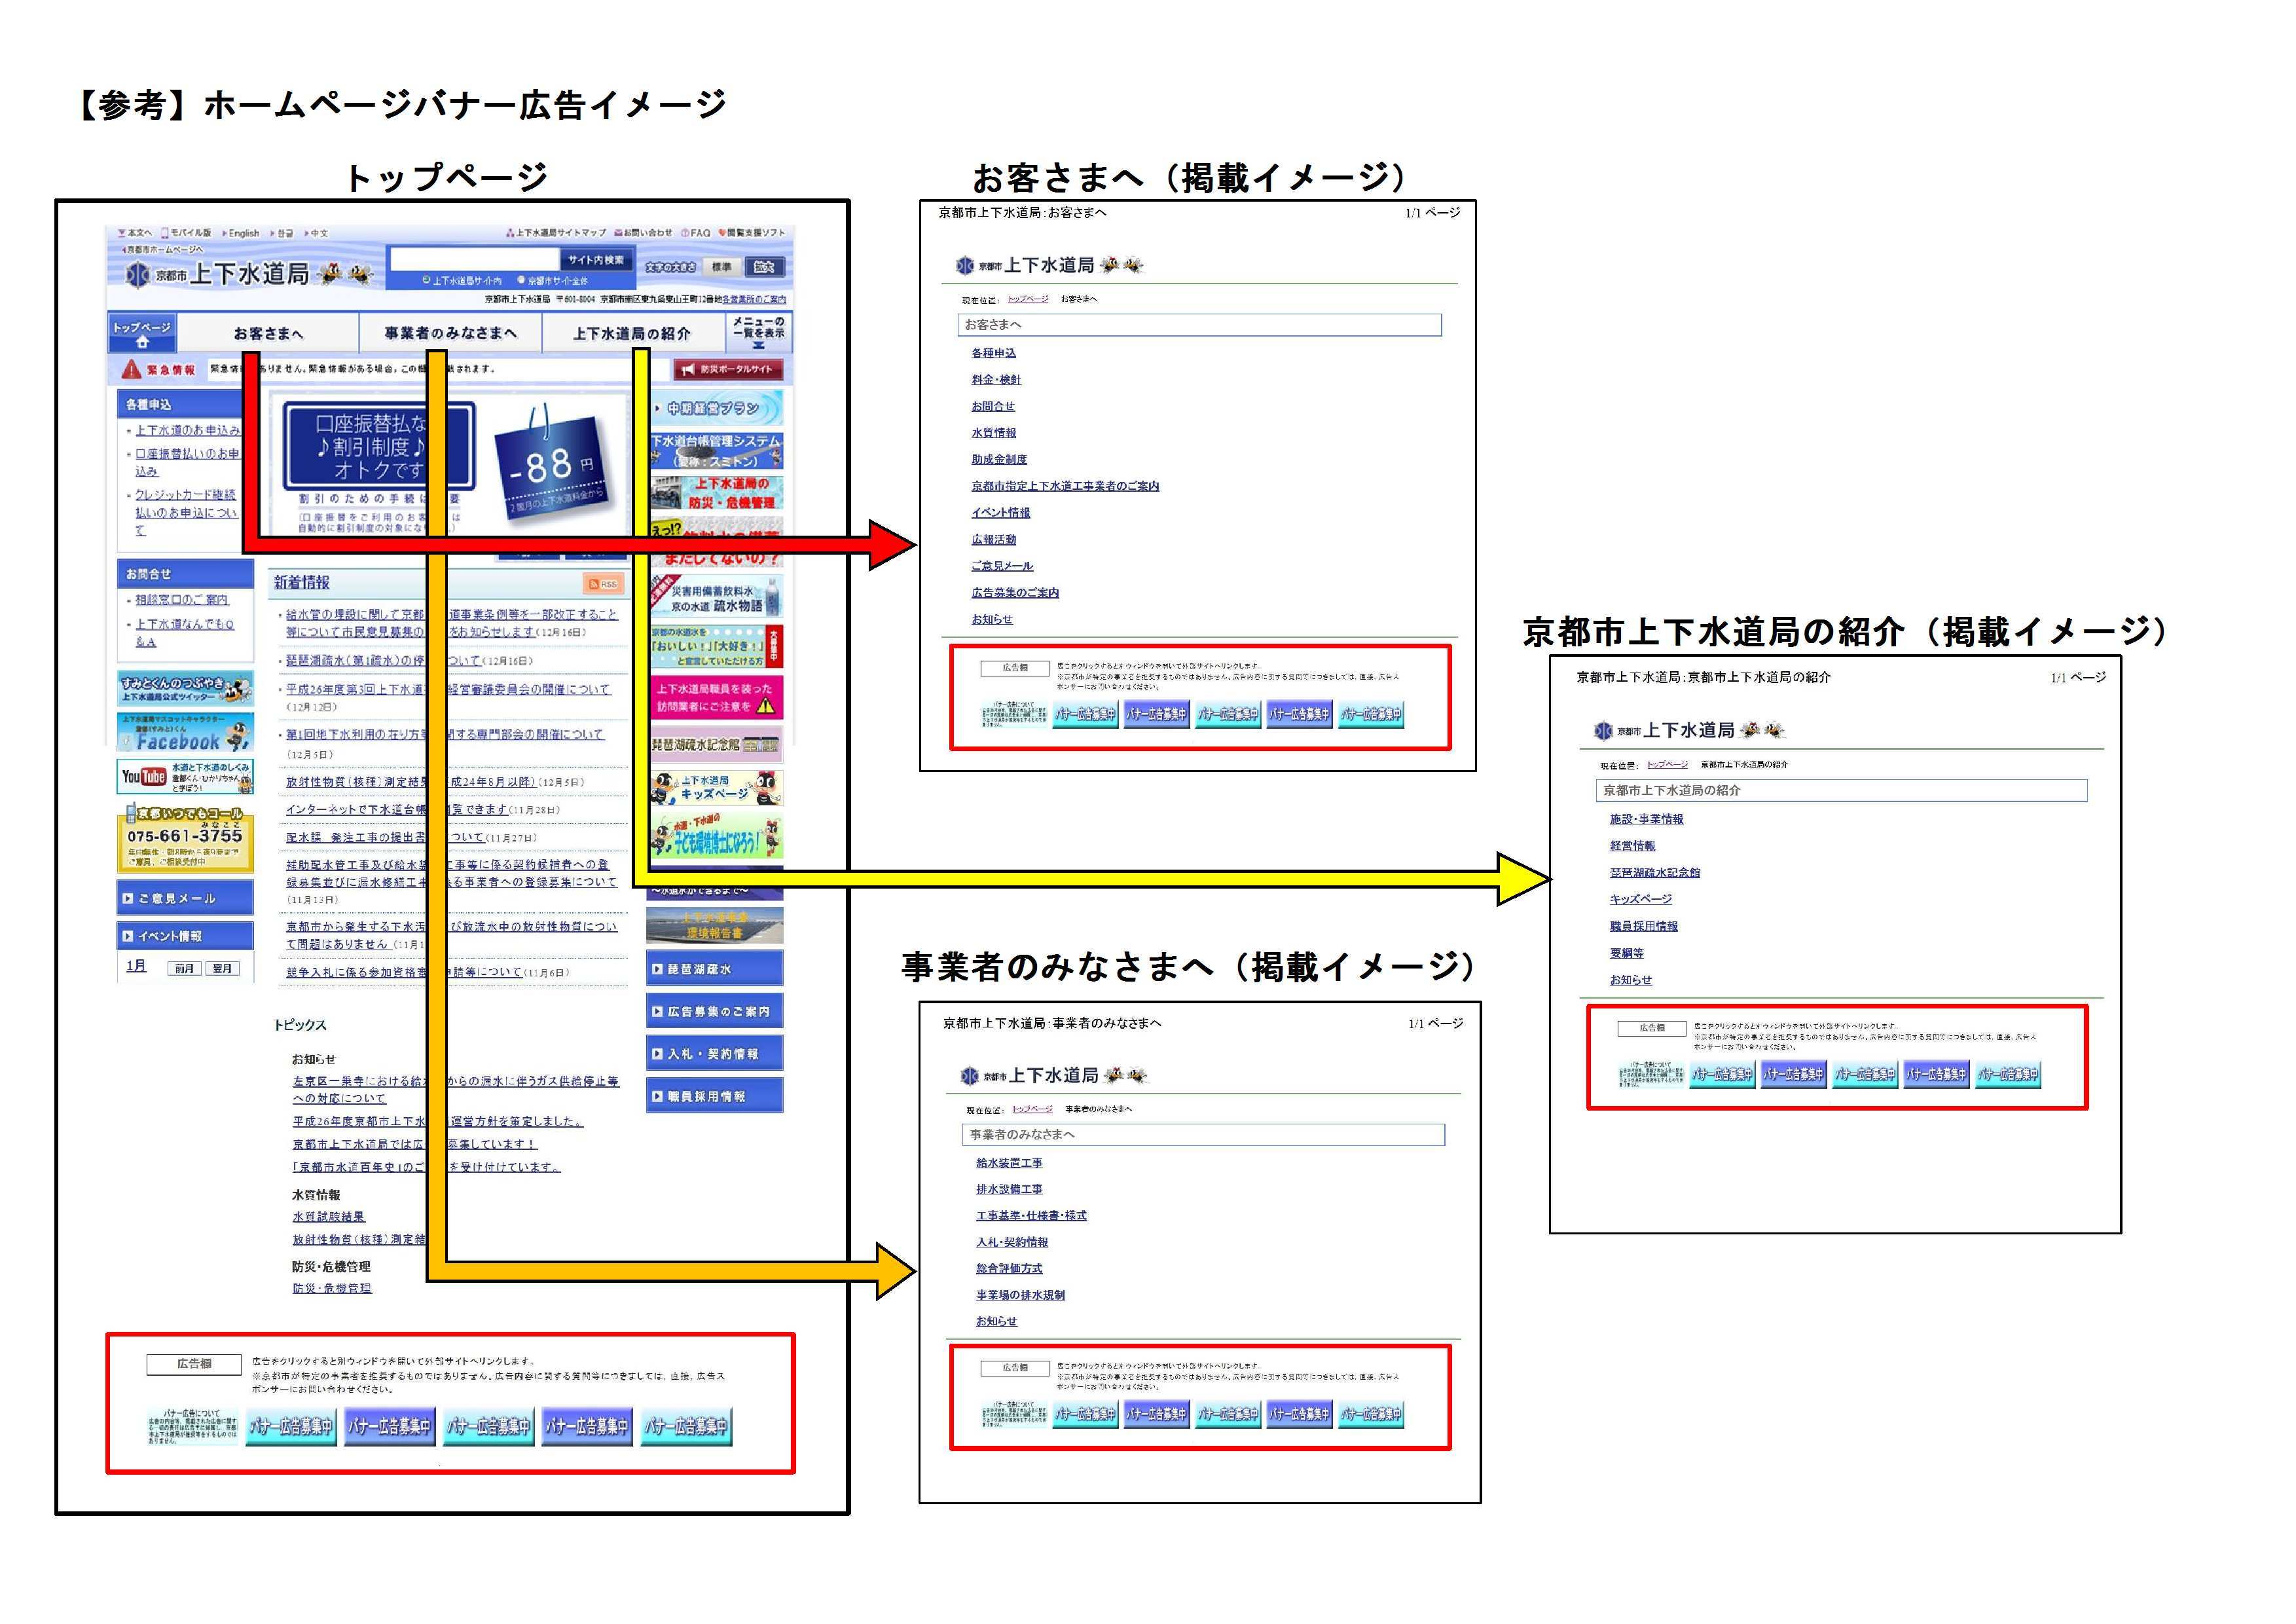Open the Facebook mascot banner
The image size is (2296, 1624).
(185, 732)
